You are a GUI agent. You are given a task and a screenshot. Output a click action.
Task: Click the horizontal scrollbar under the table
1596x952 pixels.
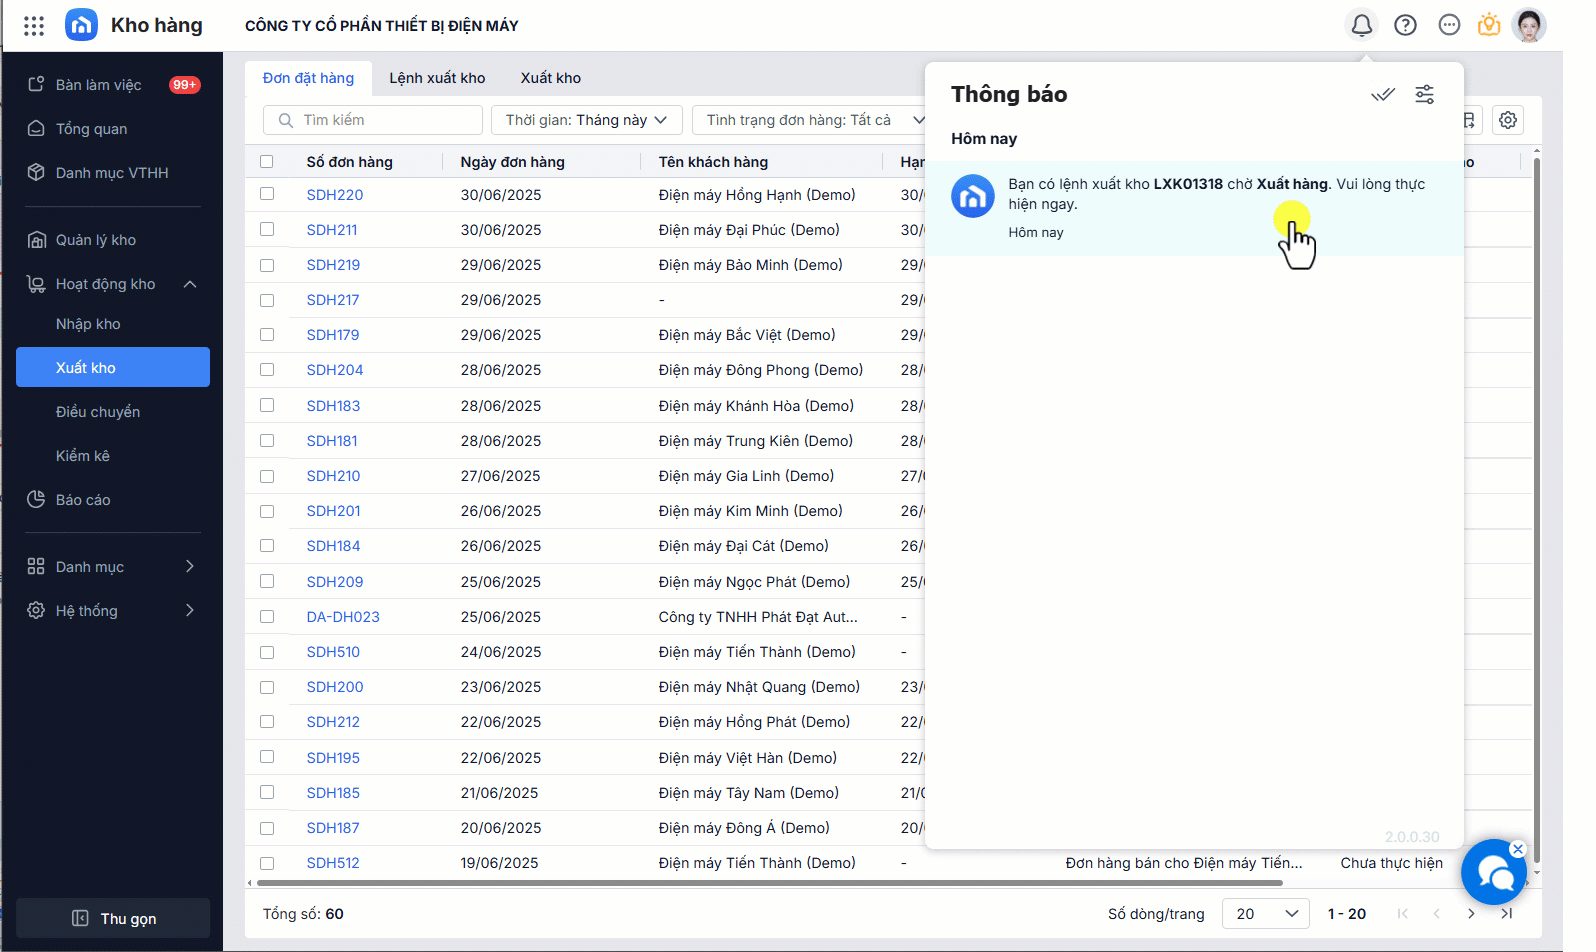[768, 883]
